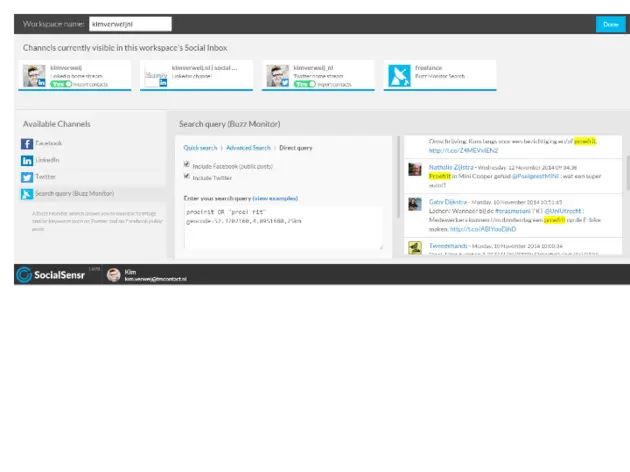Click the Tweedehands avatar thumbnail
The image size is (630, 472).
[415, 247]
